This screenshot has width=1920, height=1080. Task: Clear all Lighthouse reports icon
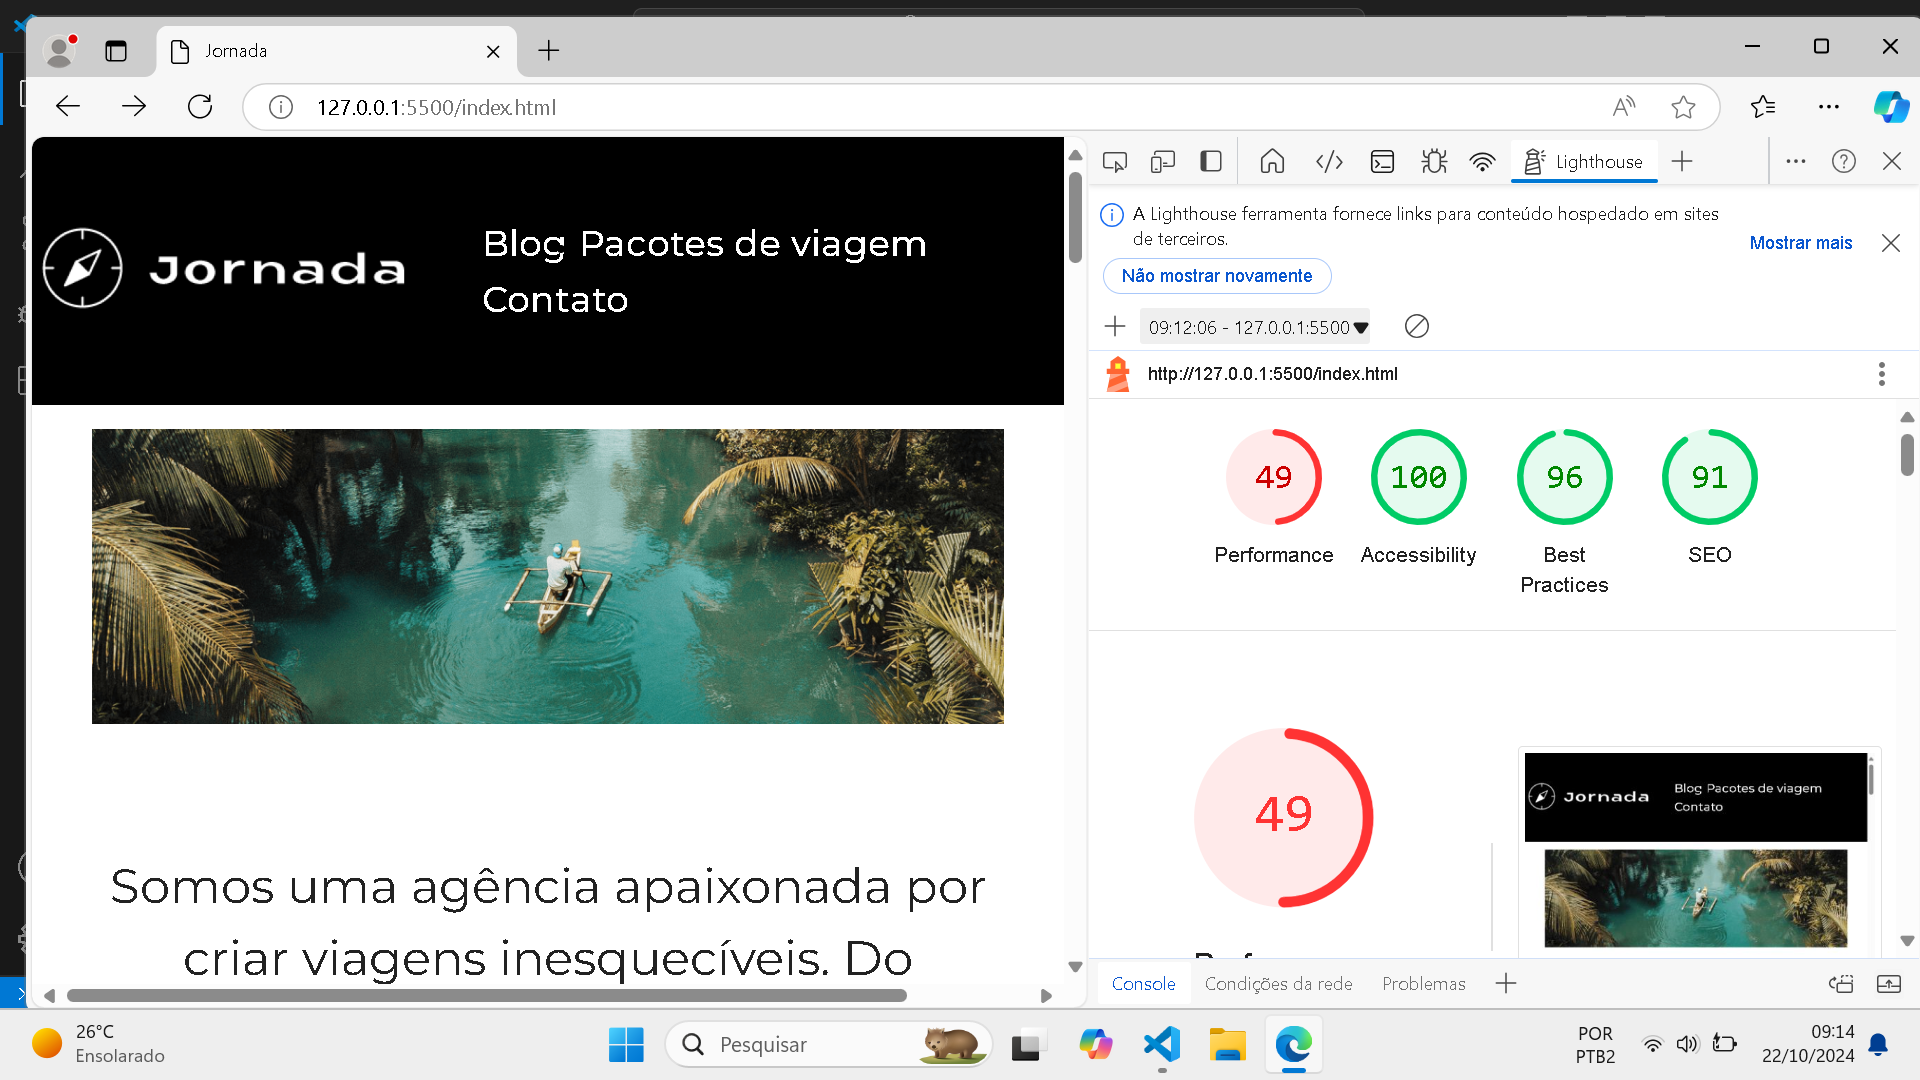(x=1417, y=327)
